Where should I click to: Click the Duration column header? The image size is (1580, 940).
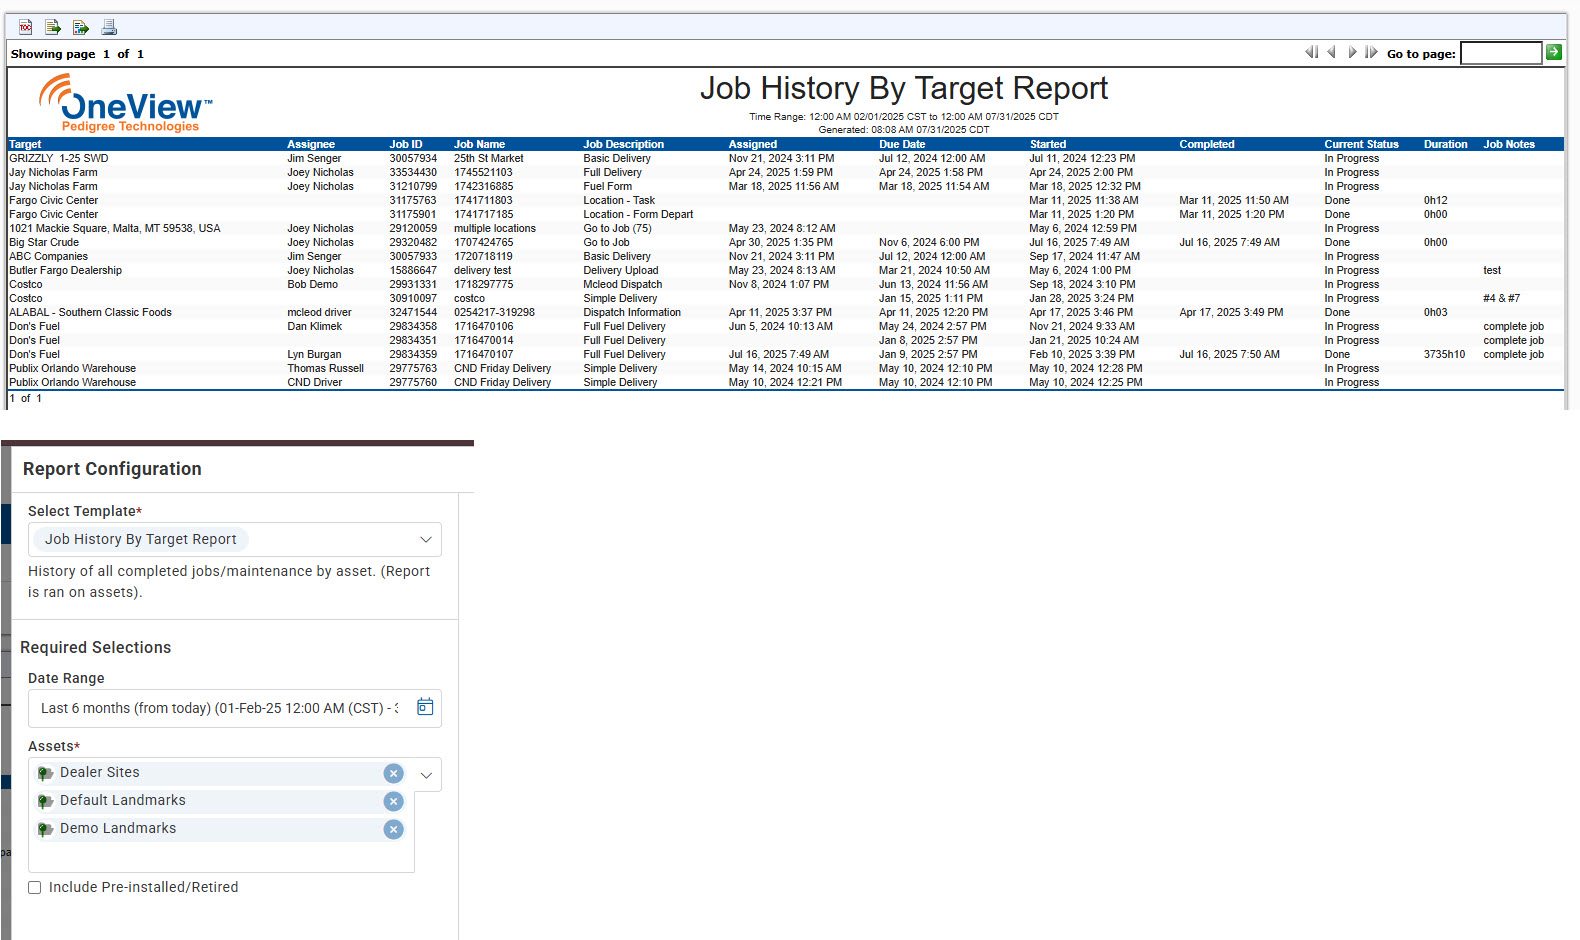click(x=1446, y=144)
